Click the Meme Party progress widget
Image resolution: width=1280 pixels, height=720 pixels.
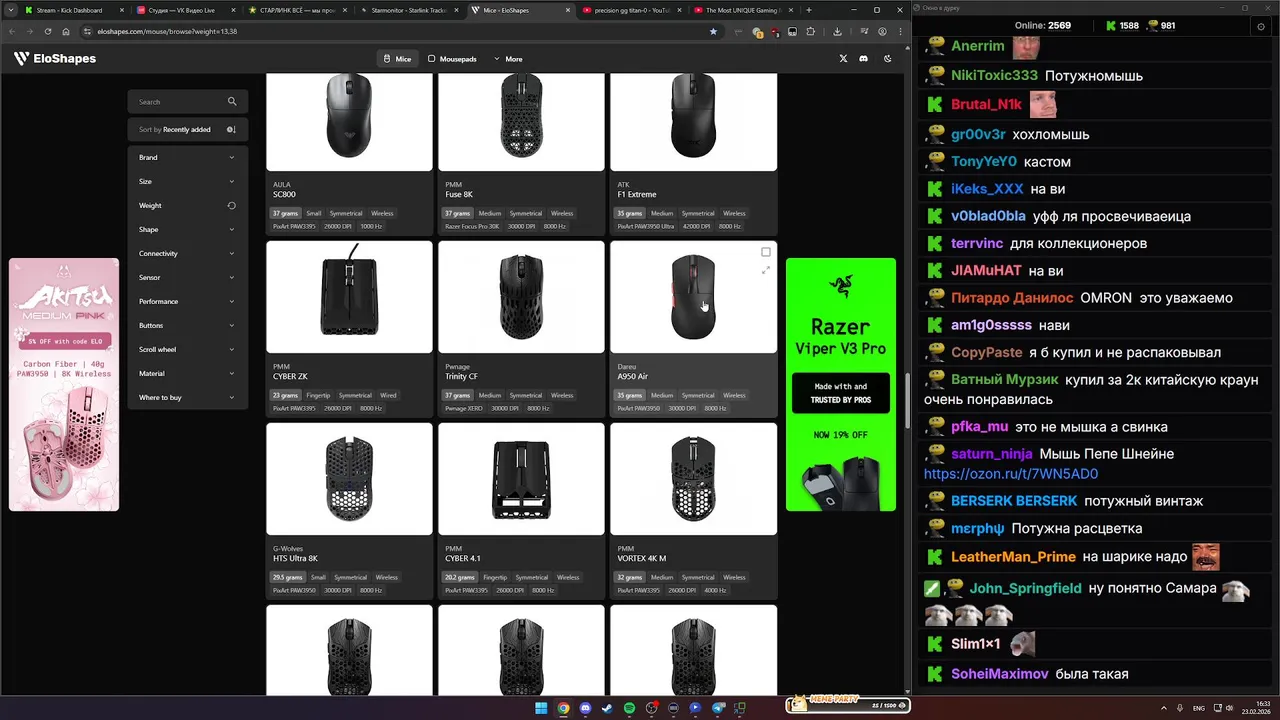(848, 705)
